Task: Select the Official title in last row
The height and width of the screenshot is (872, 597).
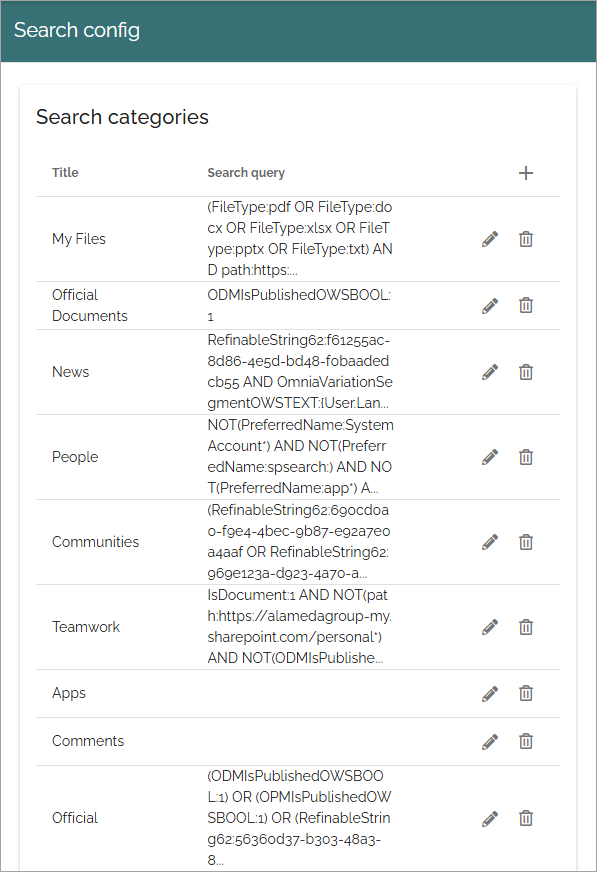Action: [x=75, y=819]
